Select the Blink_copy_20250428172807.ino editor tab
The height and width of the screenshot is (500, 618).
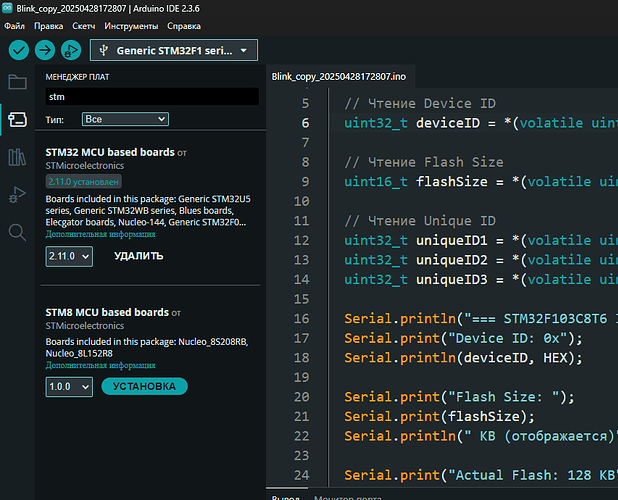339,77
